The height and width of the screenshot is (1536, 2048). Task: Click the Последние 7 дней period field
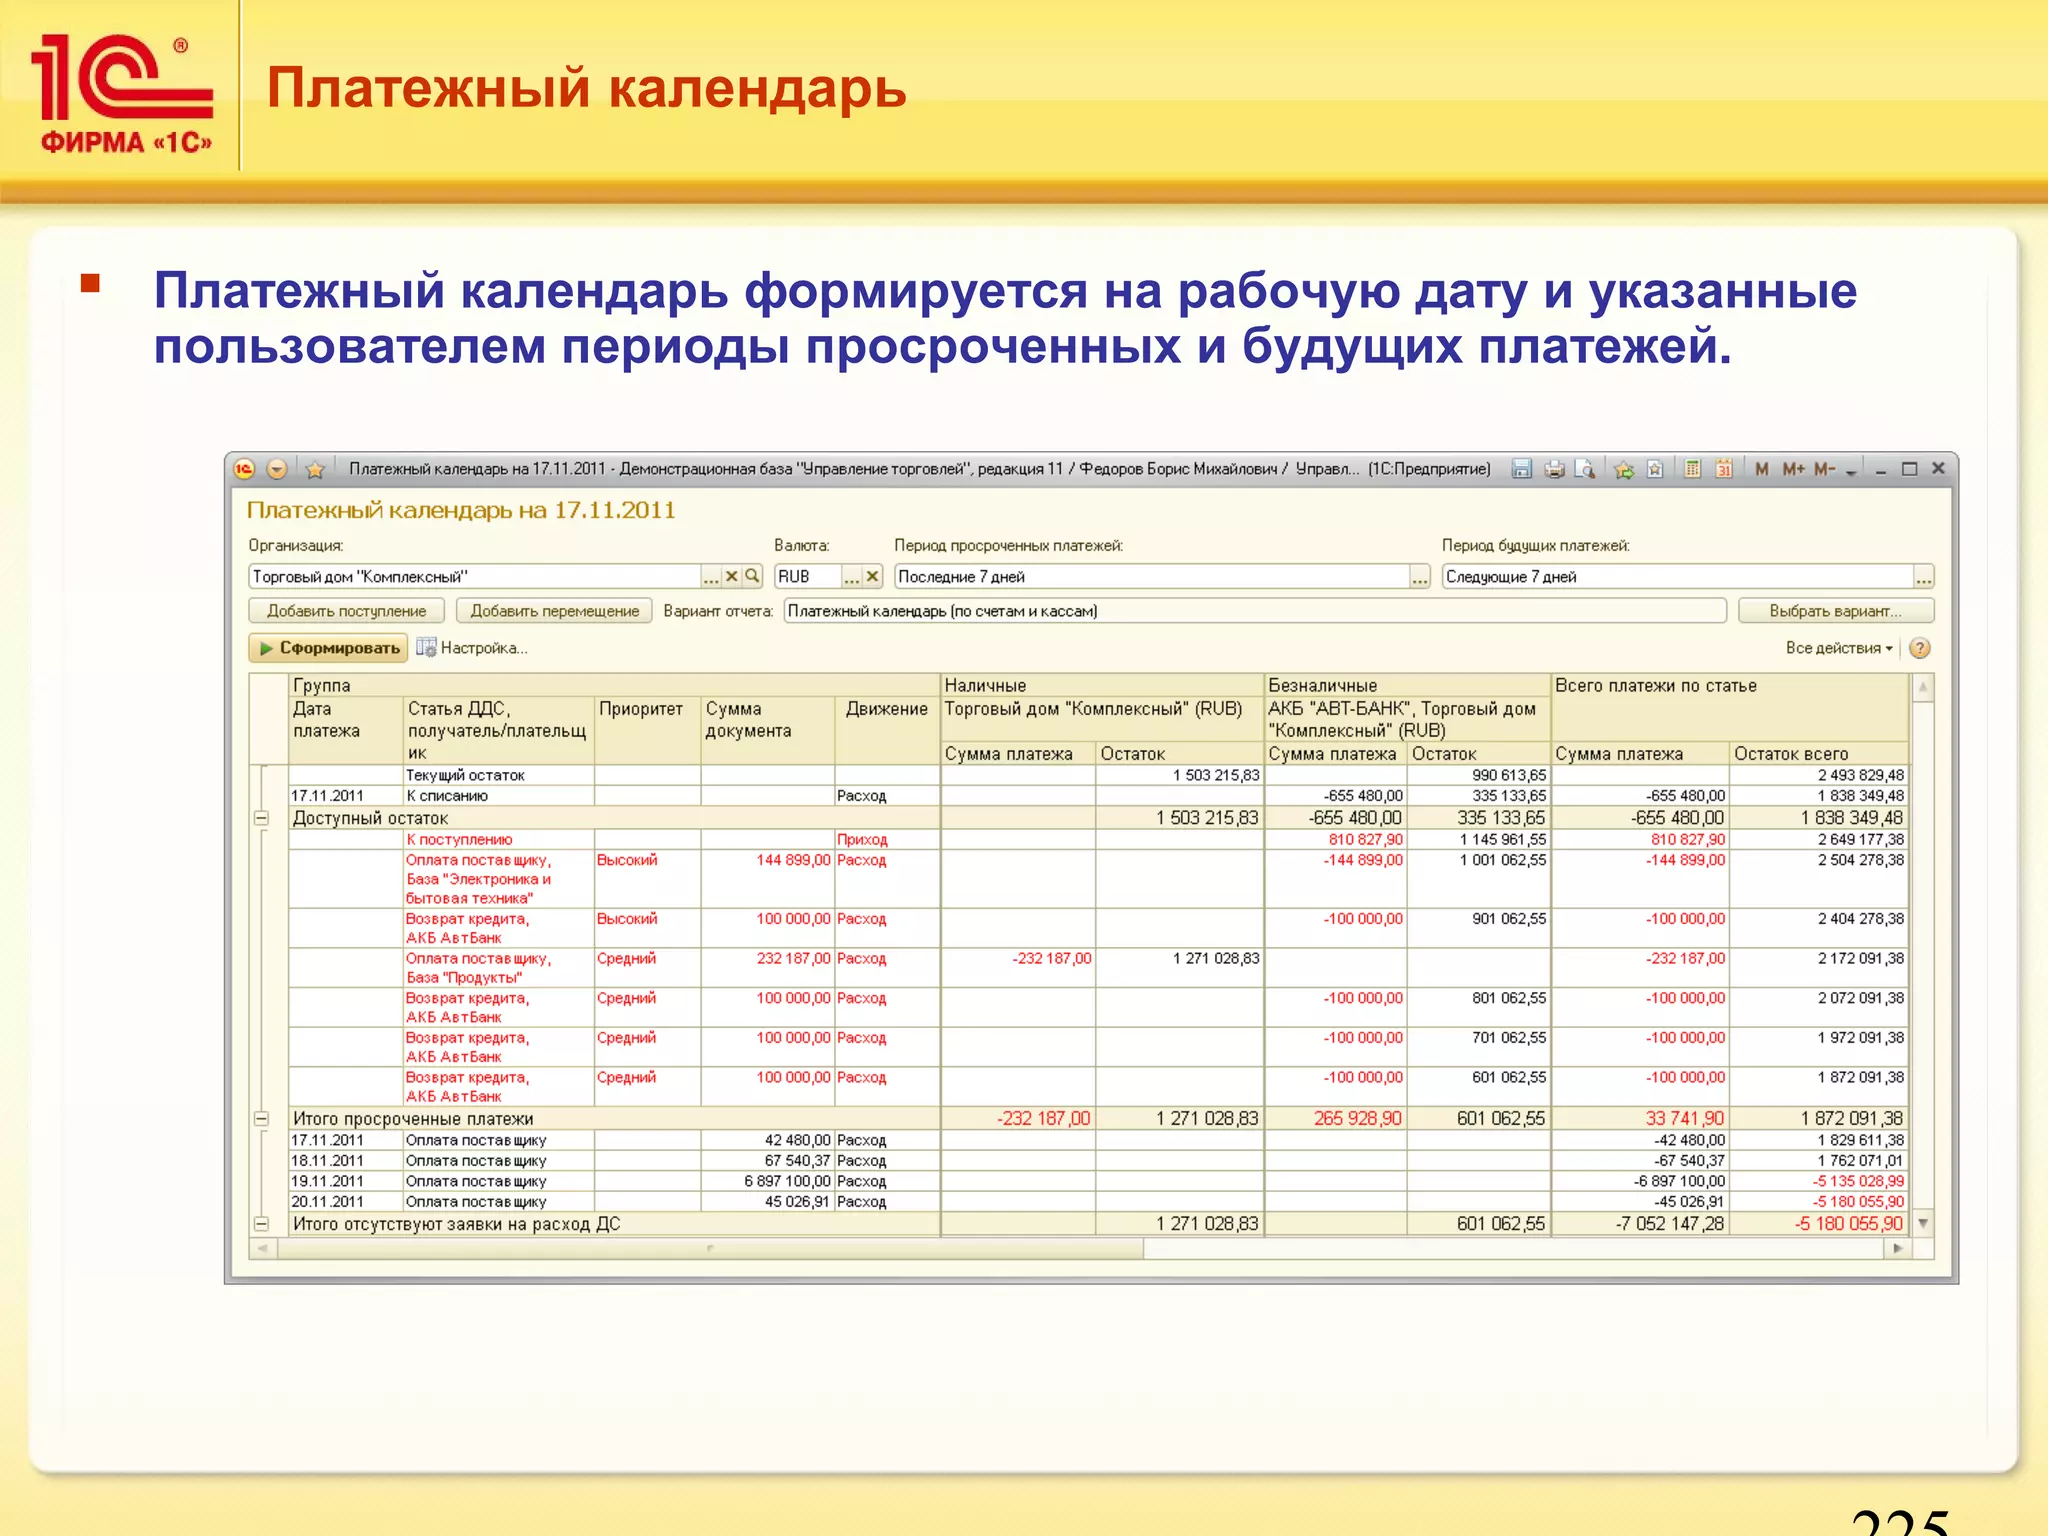point(1151,577)
